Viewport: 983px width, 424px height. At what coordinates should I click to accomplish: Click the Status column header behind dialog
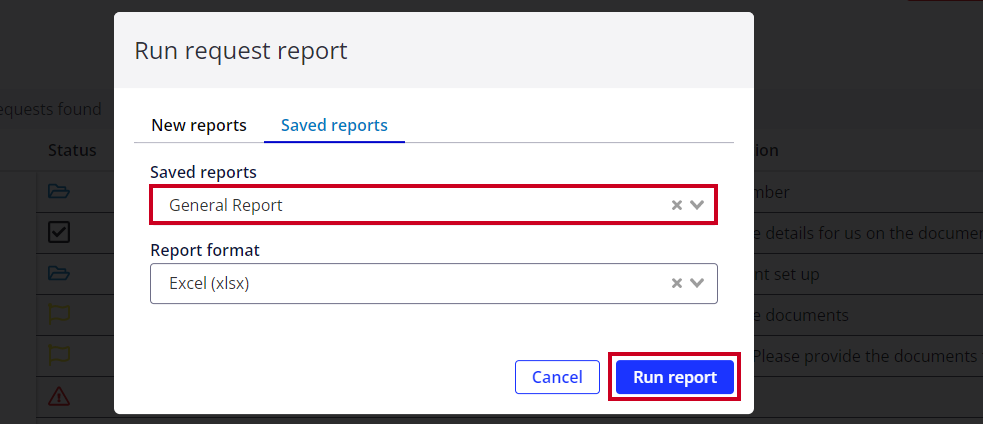tap(72, 151)
